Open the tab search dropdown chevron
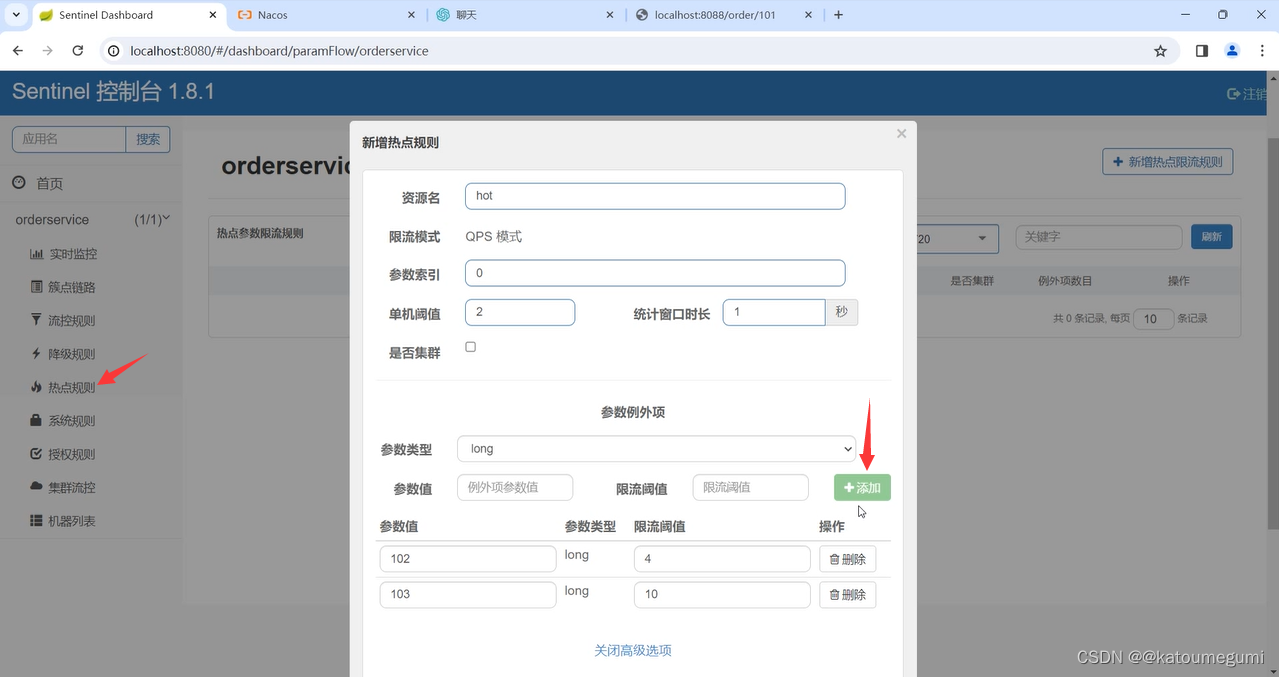Viewport: 1279px width, 677px height. [x=16, y=15]
